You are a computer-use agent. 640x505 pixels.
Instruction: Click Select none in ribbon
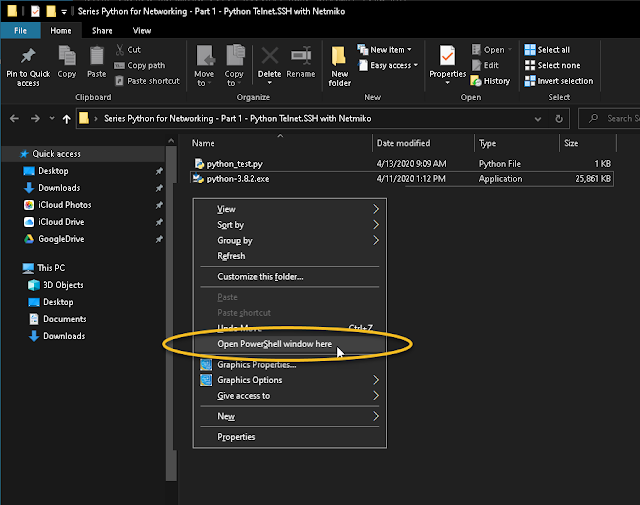click(x=552, y=65)
